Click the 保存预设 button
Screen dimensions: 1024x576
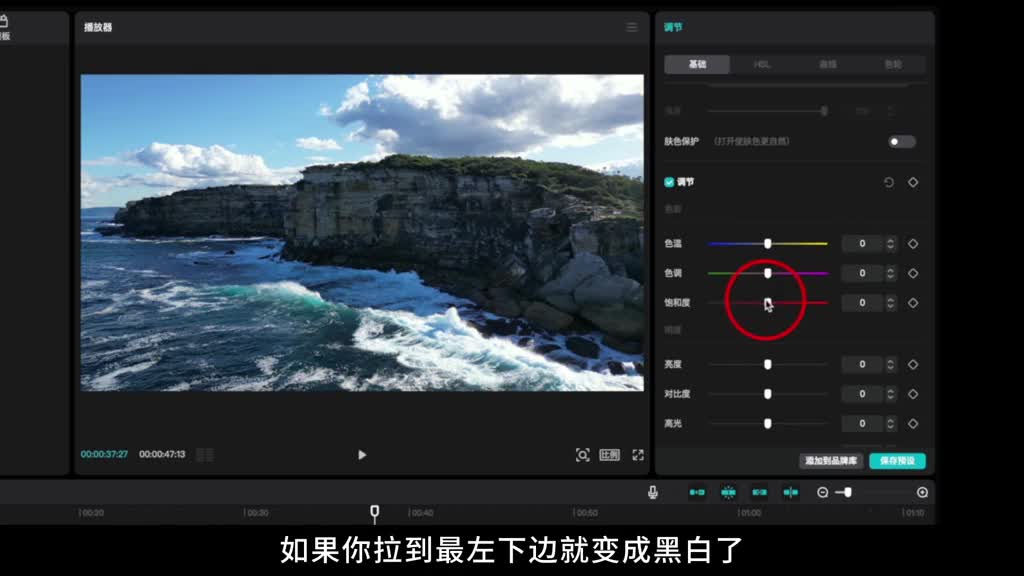pyautogui.click(x=897, y=461)
